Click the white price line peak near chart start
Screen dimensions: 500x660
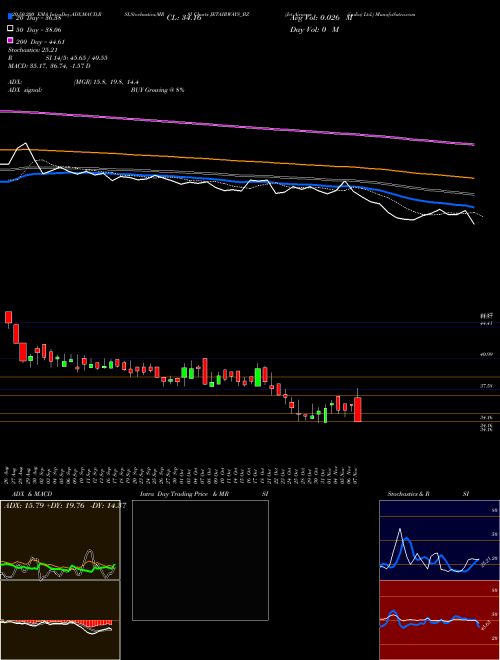pyautogui.click(x=26, y=144)
